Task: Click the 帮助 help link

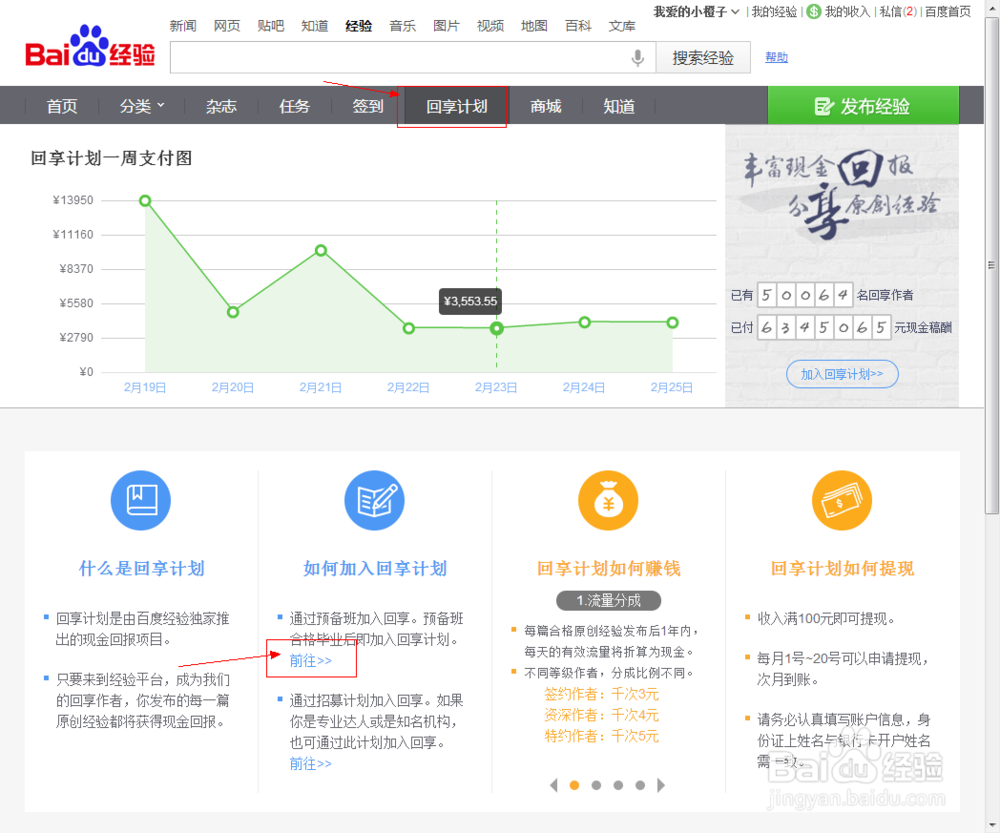Action: tap(776, 57)
